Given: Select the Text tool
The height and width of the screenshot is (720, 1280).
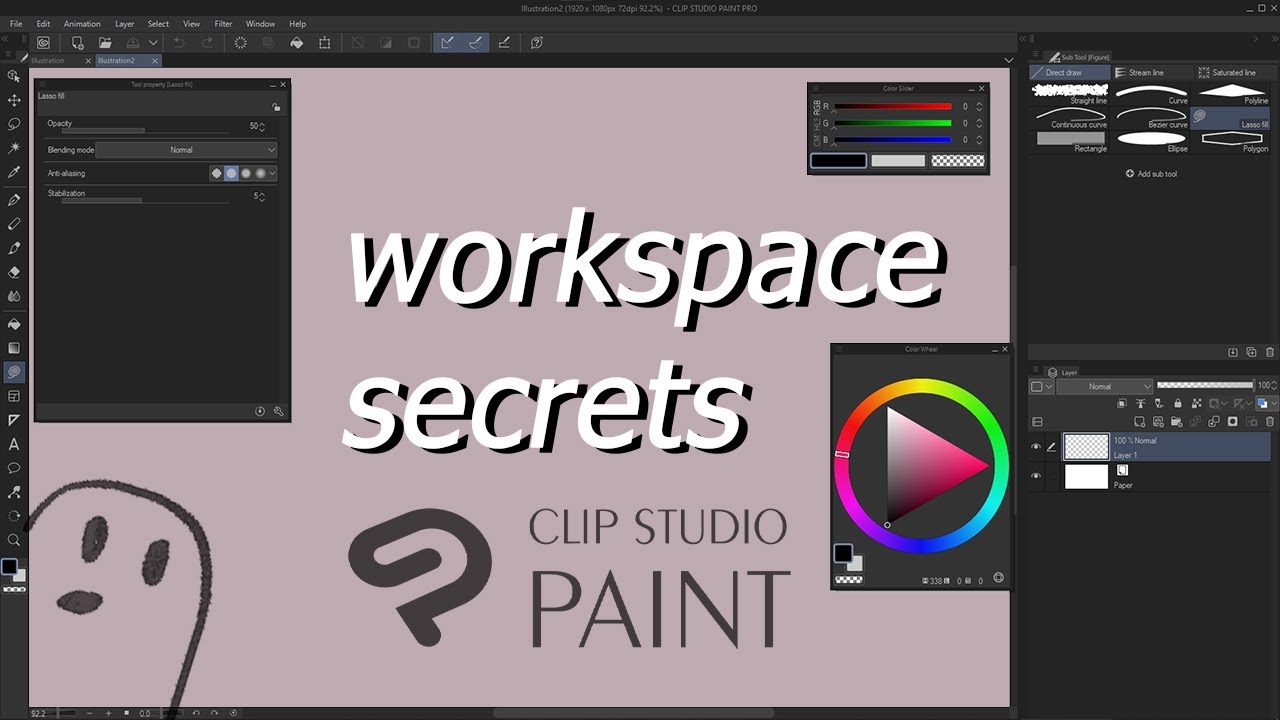Looking at the screenshot, I should click(14, 444).
